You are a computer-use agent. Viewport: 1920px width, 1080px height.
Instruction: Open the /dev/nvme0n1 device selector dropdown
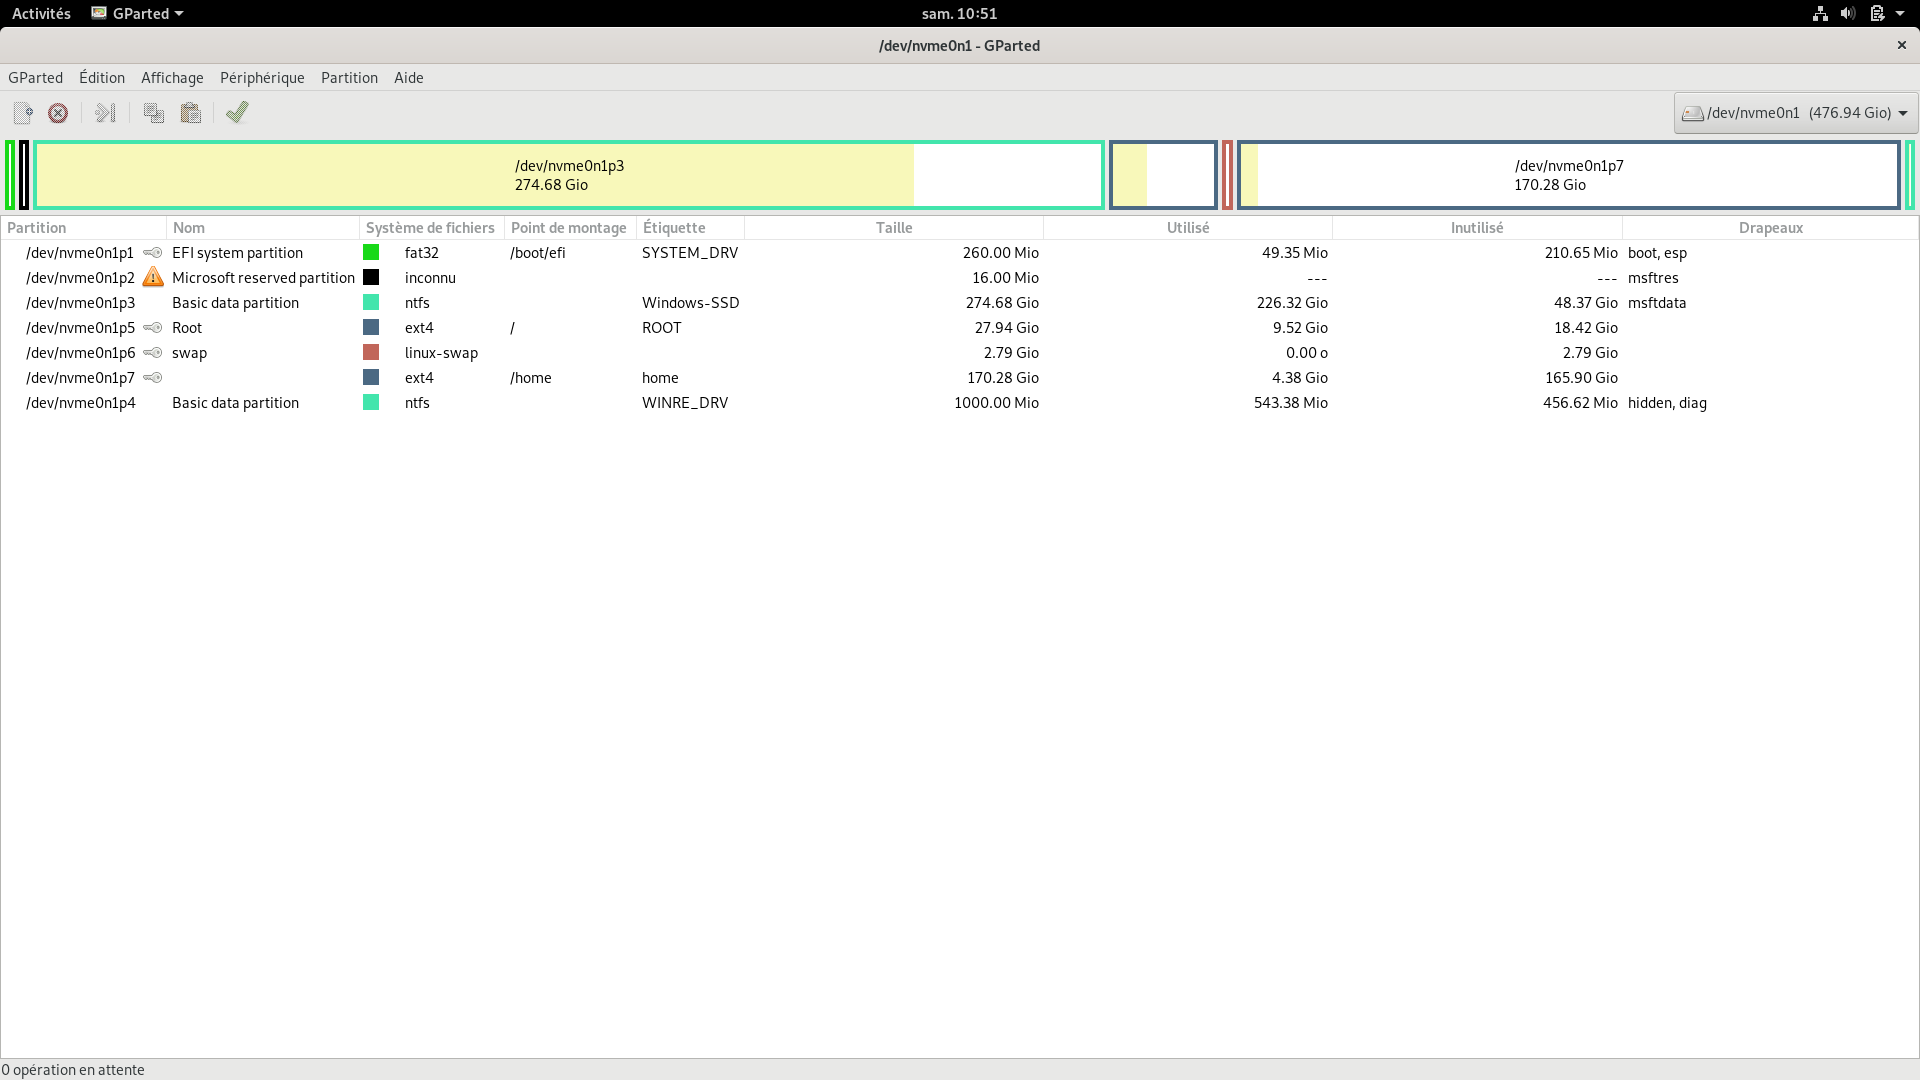(x=1796, y=113)
